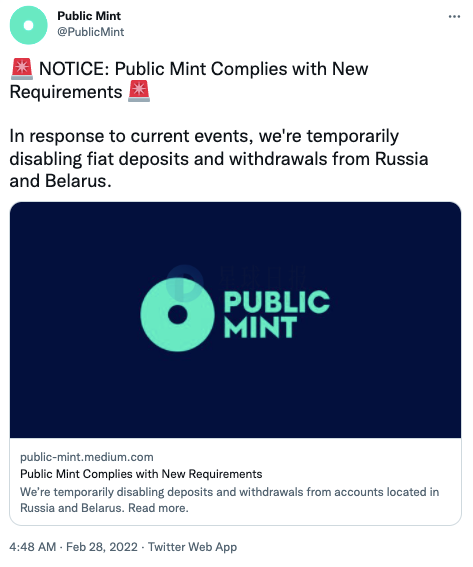Click the PUBLIC MINT wordmark in preview
The image size is (473, 567).
tap(277, 314)
